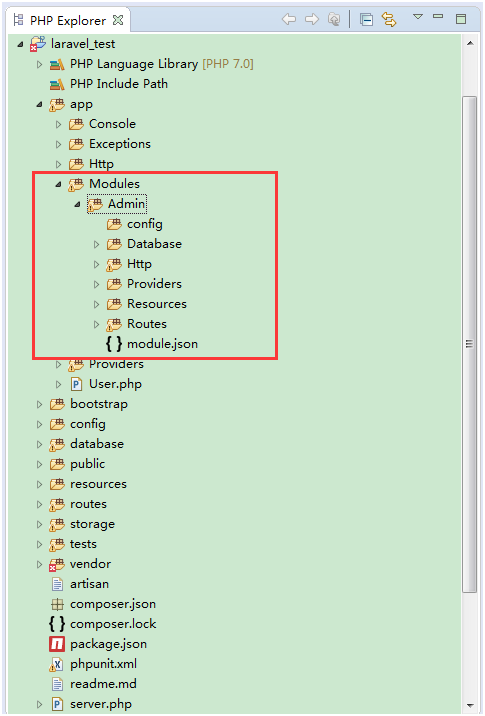Click the Up to parent icon
Screen dimensions: 485x716
(334, 19)
